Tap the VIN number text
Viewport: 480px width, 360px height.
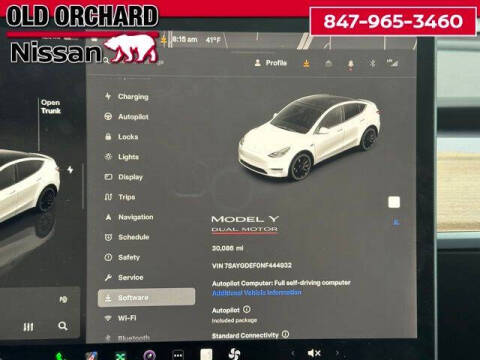pos(252,265)
